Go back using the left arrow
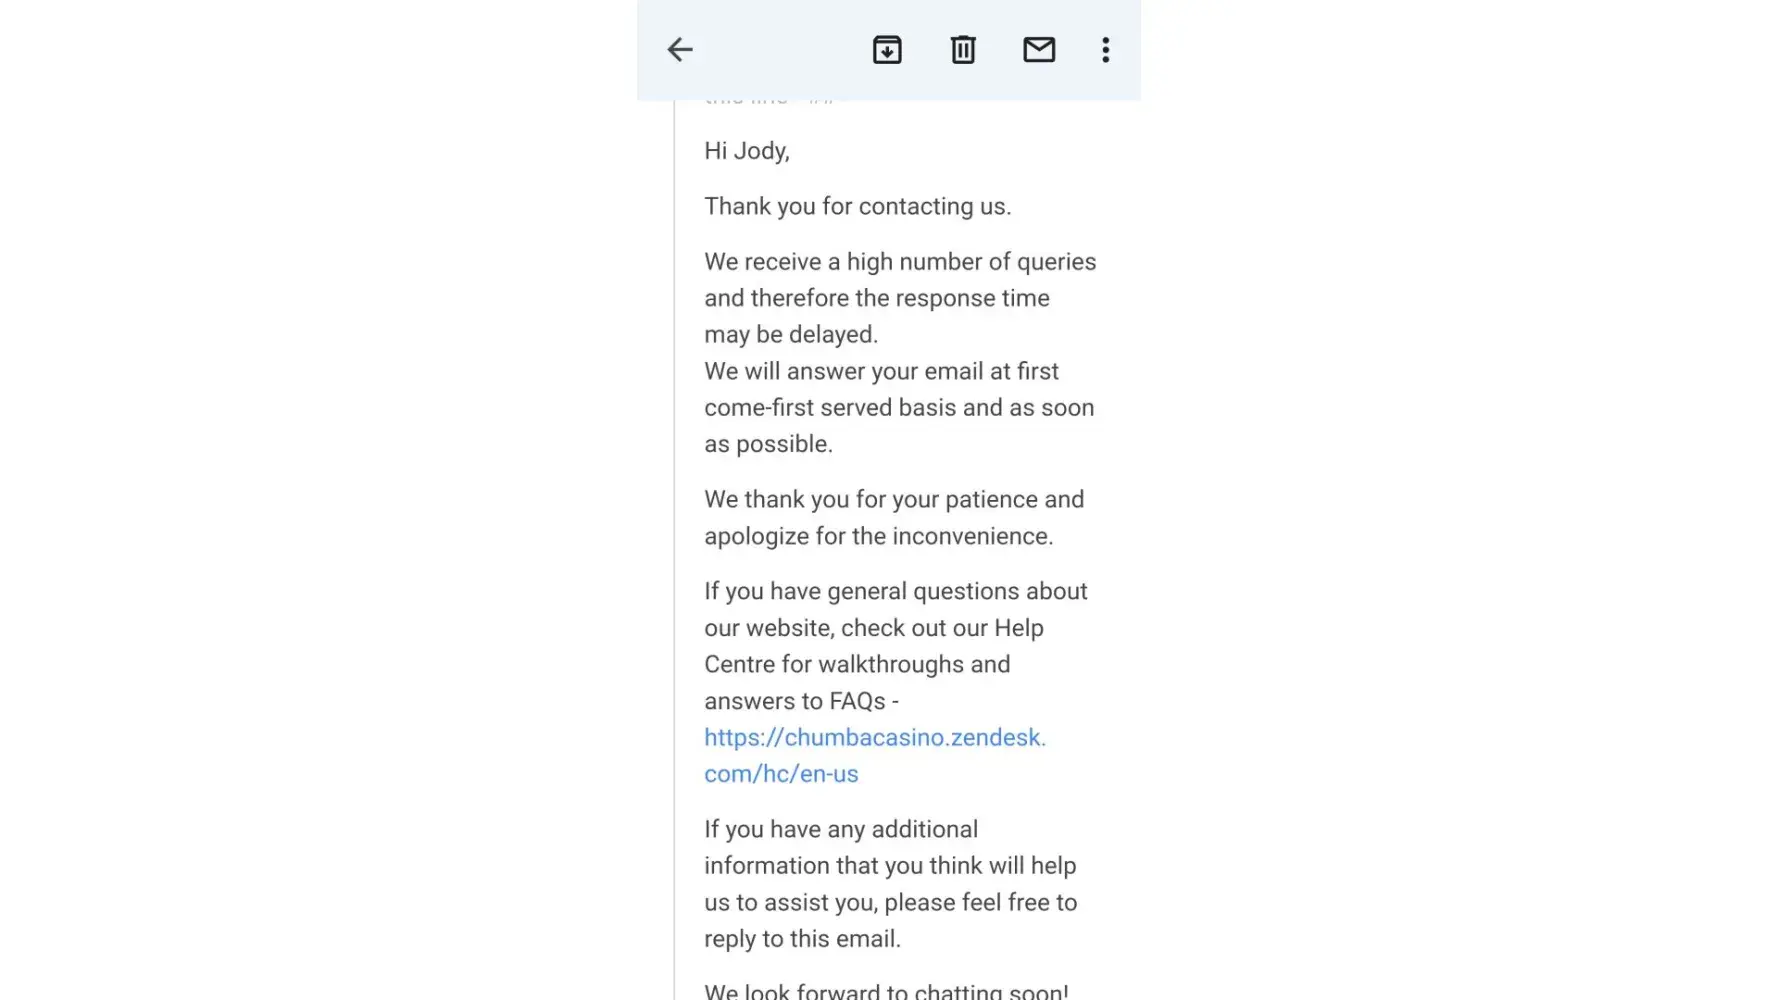This screenshot has width=1778, height=1000. tap(680, 50)
